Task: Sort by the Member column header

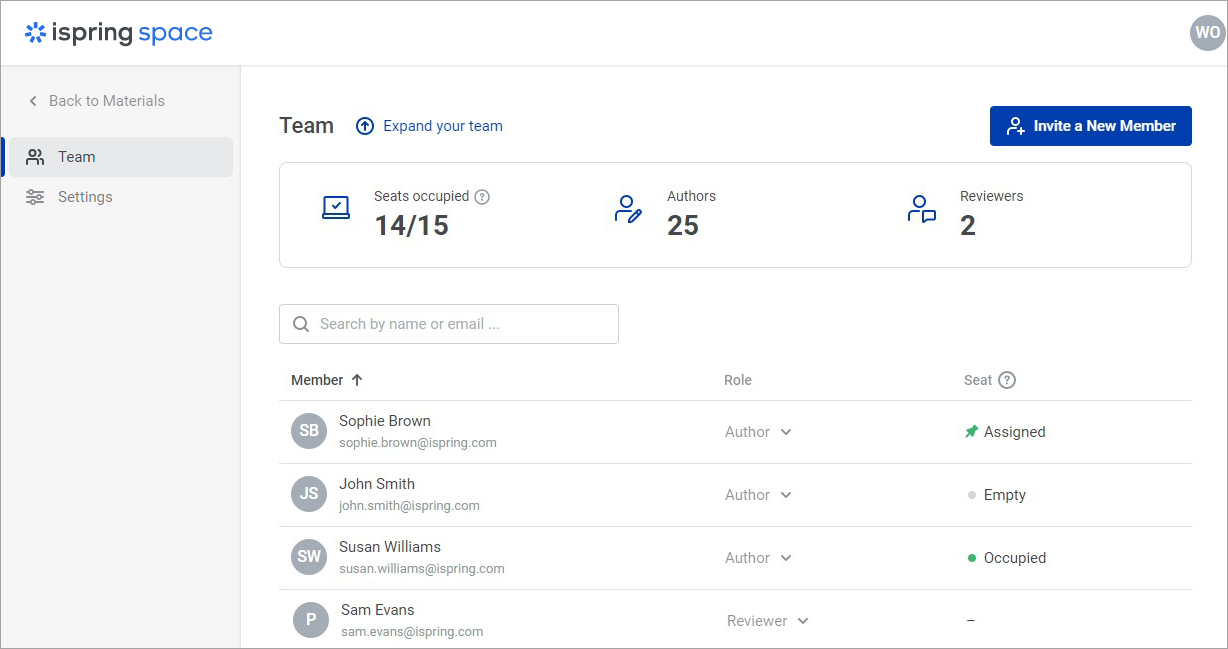Action: click(x=317, y=380)
